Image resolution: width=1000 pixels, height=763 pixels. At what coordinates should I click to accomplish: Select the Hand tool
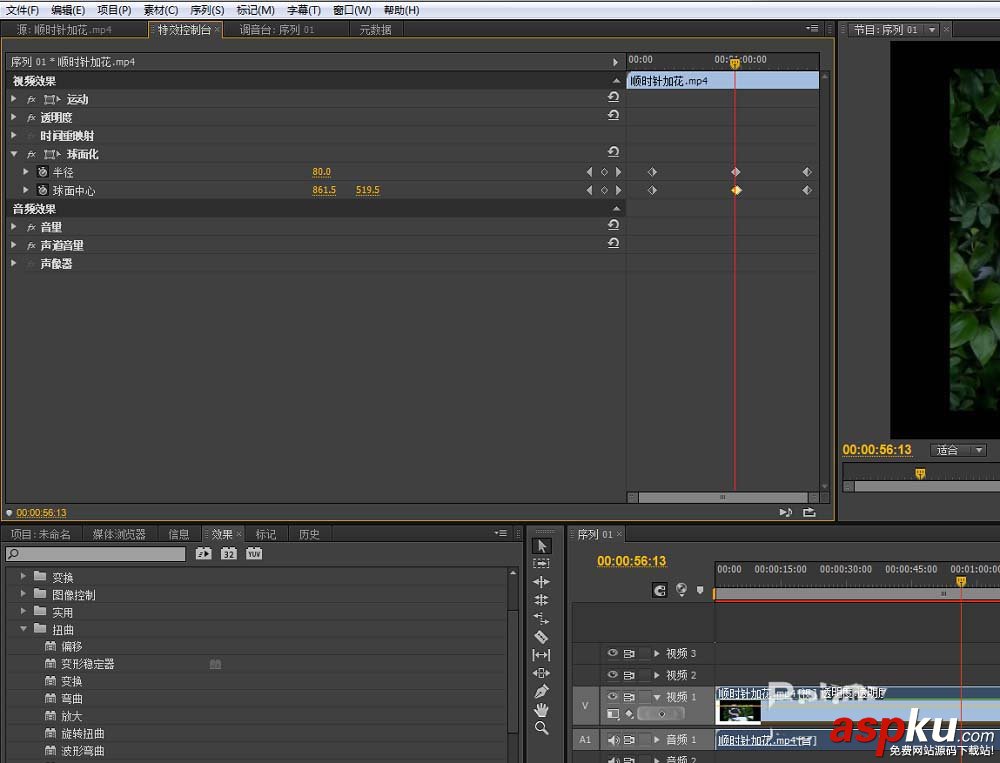[541, 709]
